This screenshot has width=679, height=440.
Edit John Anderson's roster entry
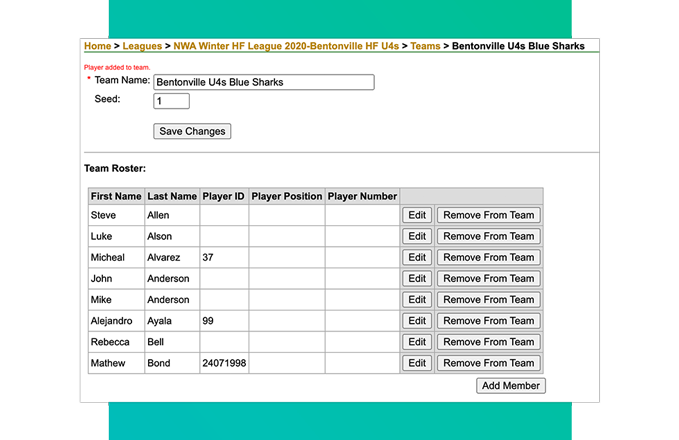[416, 279]
